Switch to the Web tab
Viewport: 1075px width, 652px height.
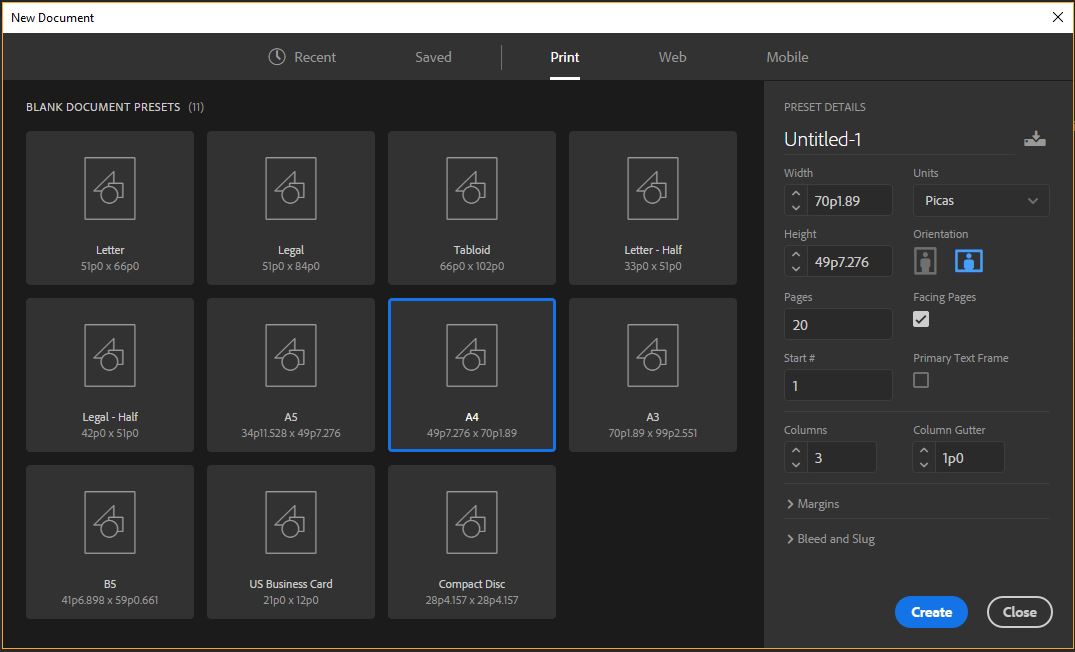pos(672,57)
